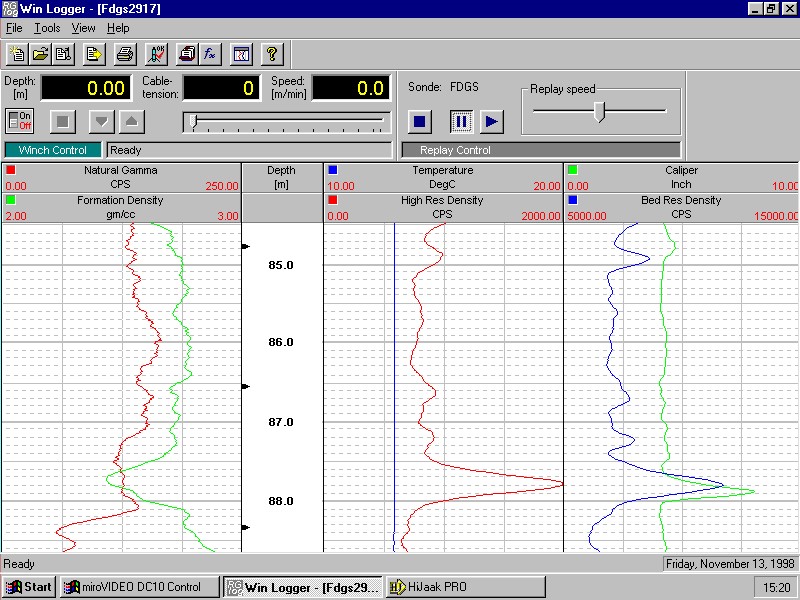Click the New log file icon

pyautogui.click(x=17, y=54)
